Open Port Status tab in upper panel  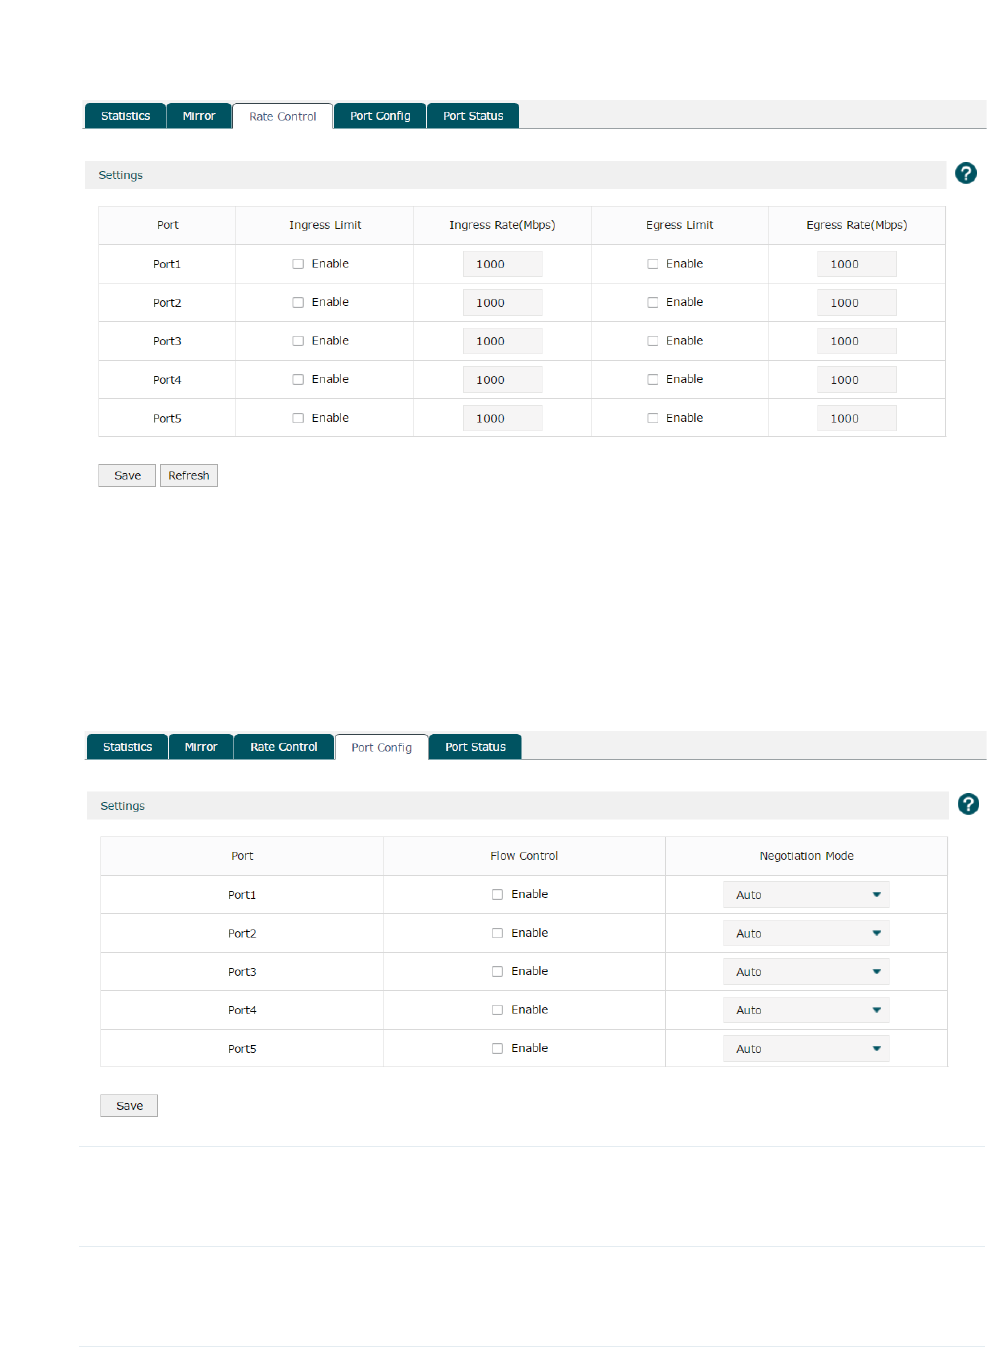pyautogui.click(x=473, y=116)
